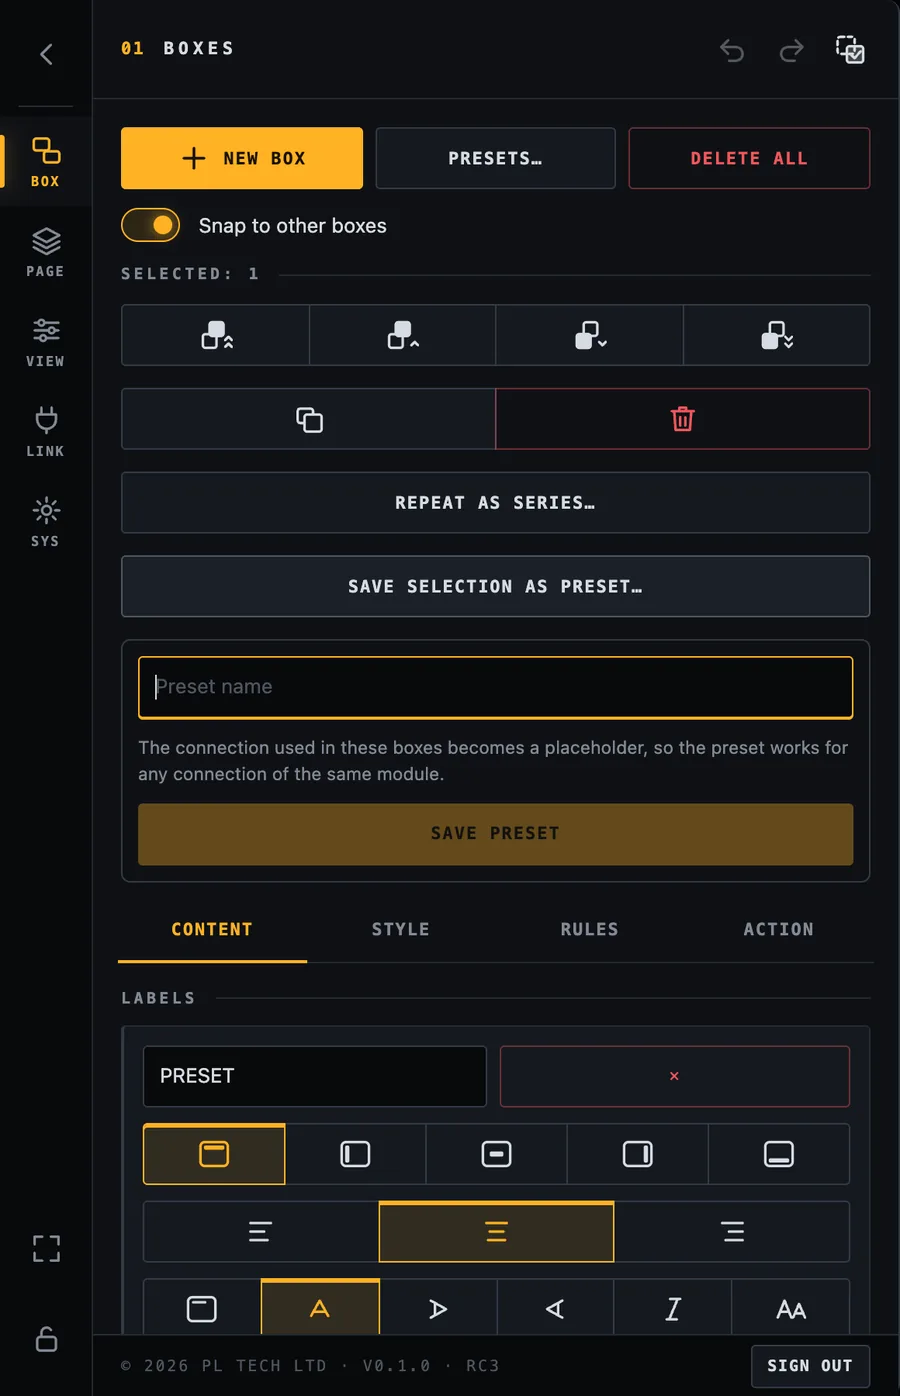Click the redo arrow icon

point(791,50)
